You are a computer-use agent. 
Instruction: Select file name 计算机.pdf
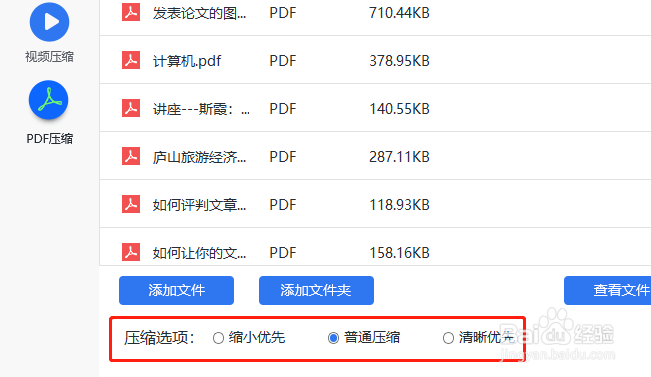click(187, 61)
